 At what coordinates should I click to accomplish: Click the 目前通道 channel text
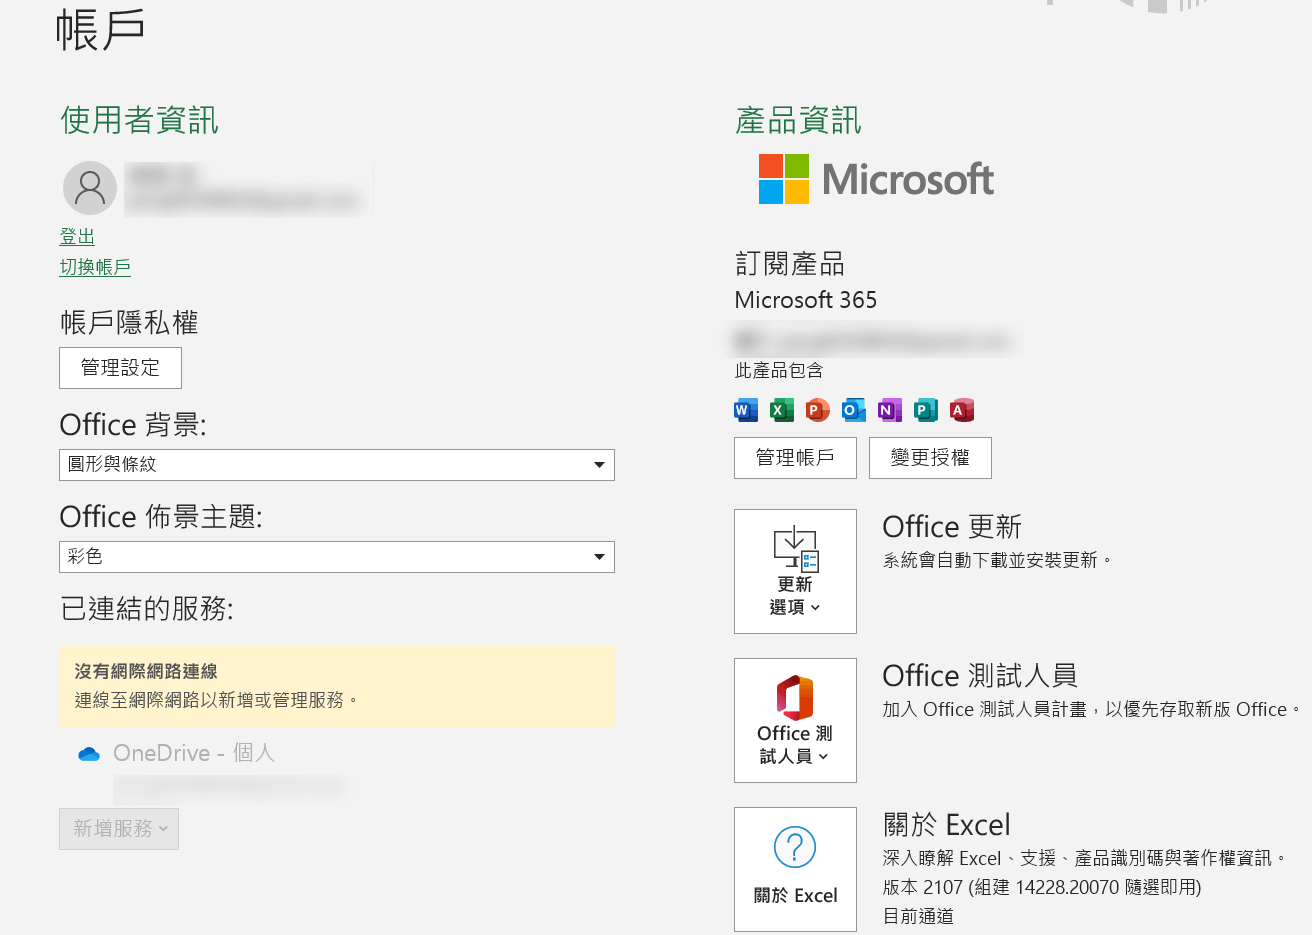click(x=918, y=916)
